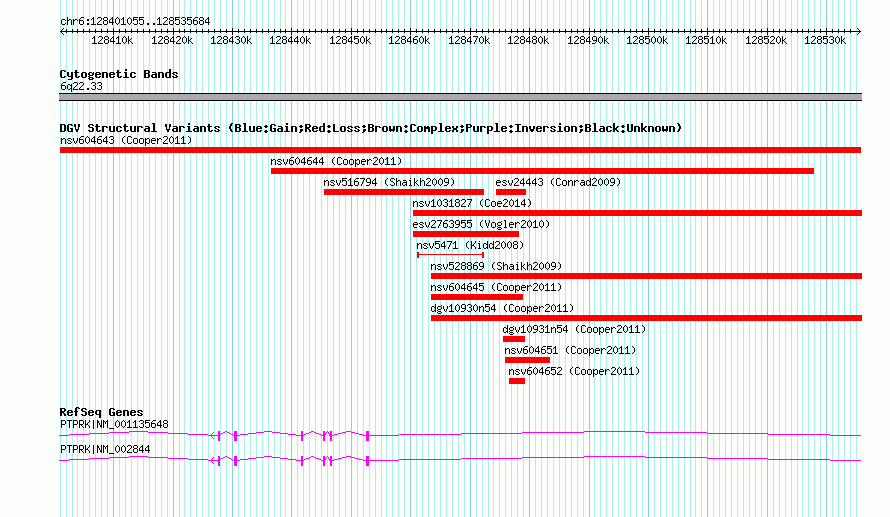Click the nsv5471 (Kidd2008) label

[x=470, y=245]
